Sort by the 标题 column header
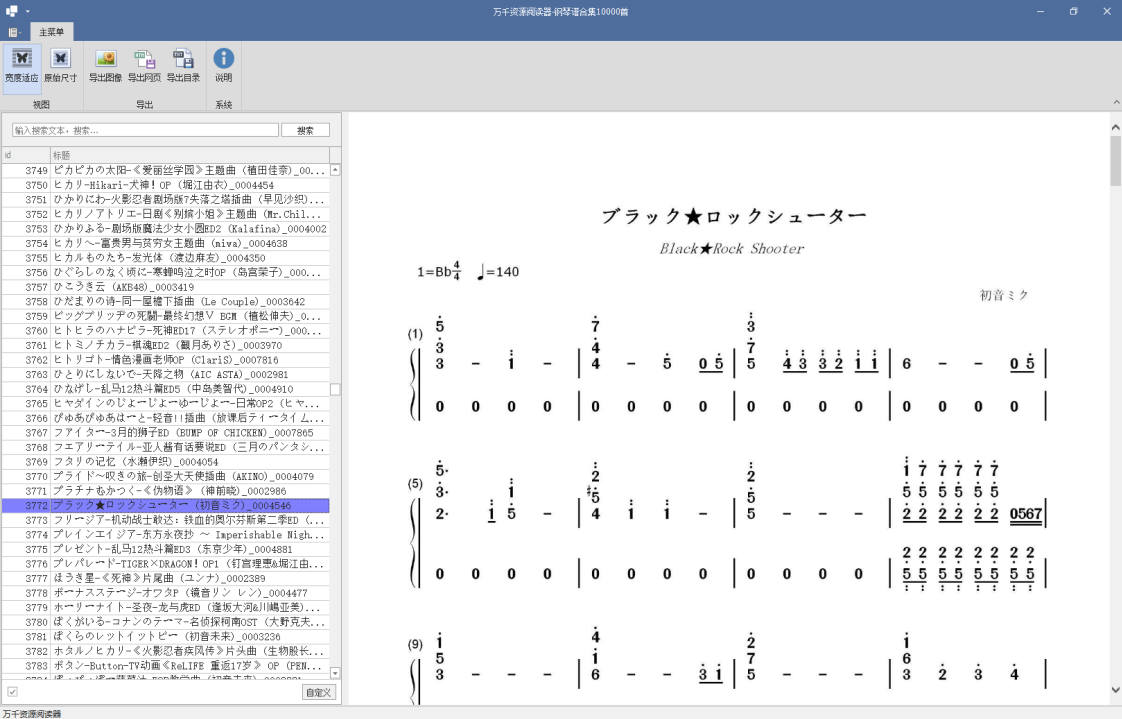Image resolution: width=1122 pixels, height=719 pixels. [190, 155]
